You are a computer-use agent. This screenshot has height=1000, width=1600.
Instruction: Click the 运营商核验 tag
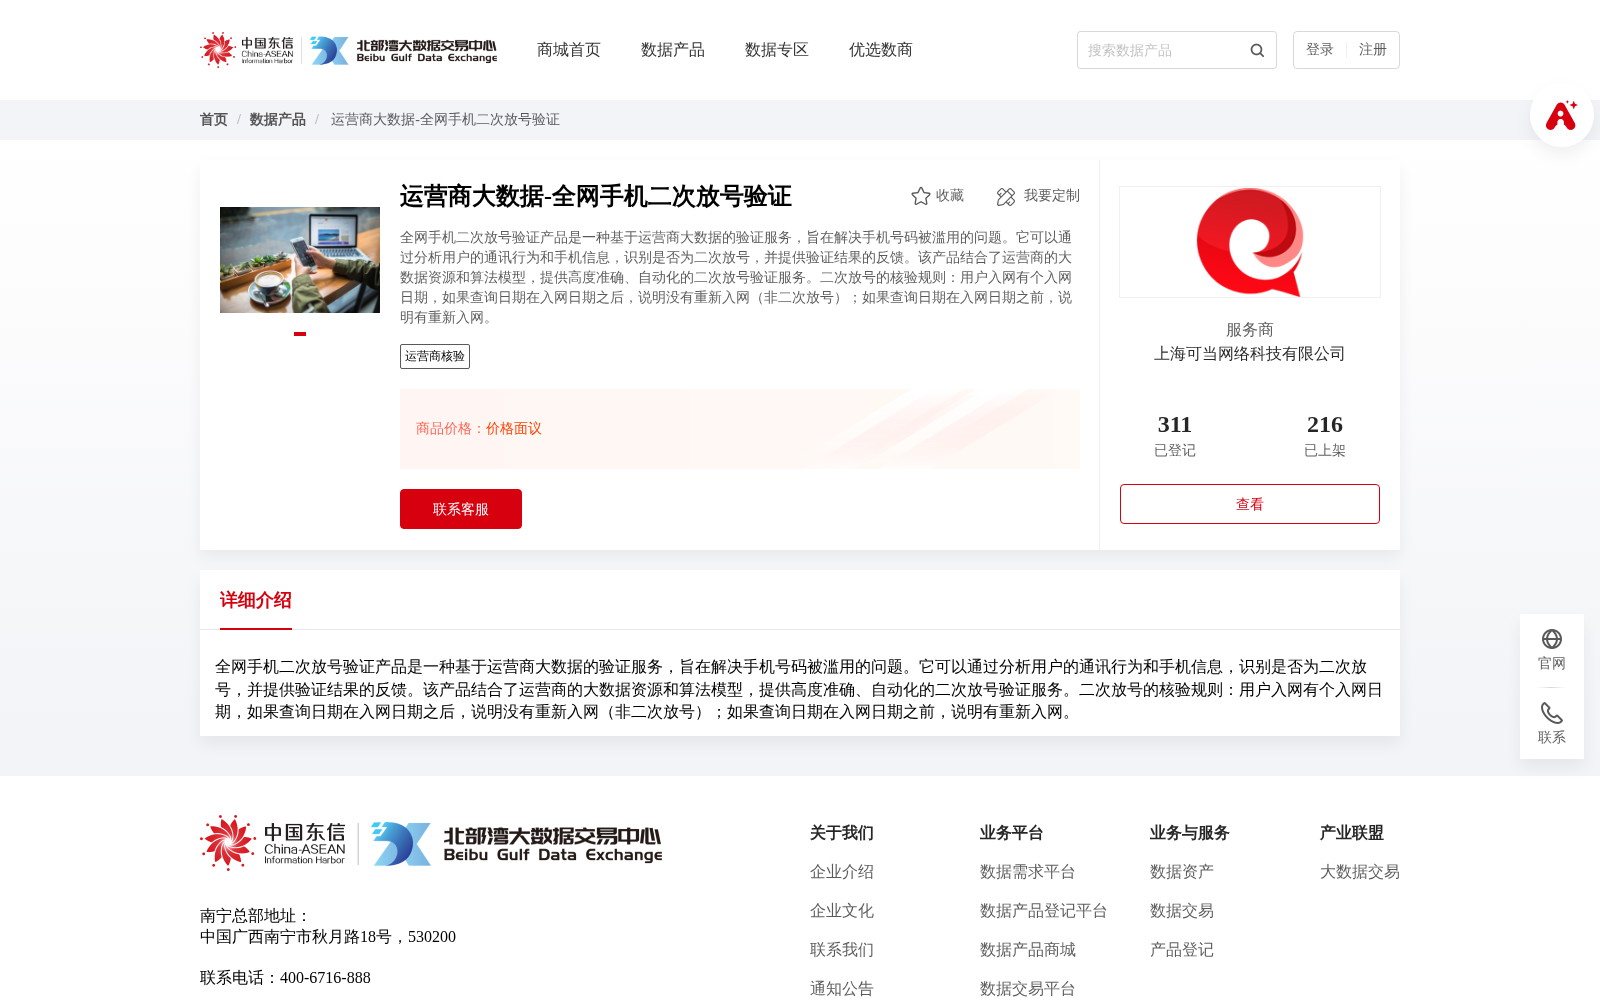pos(435,356)
